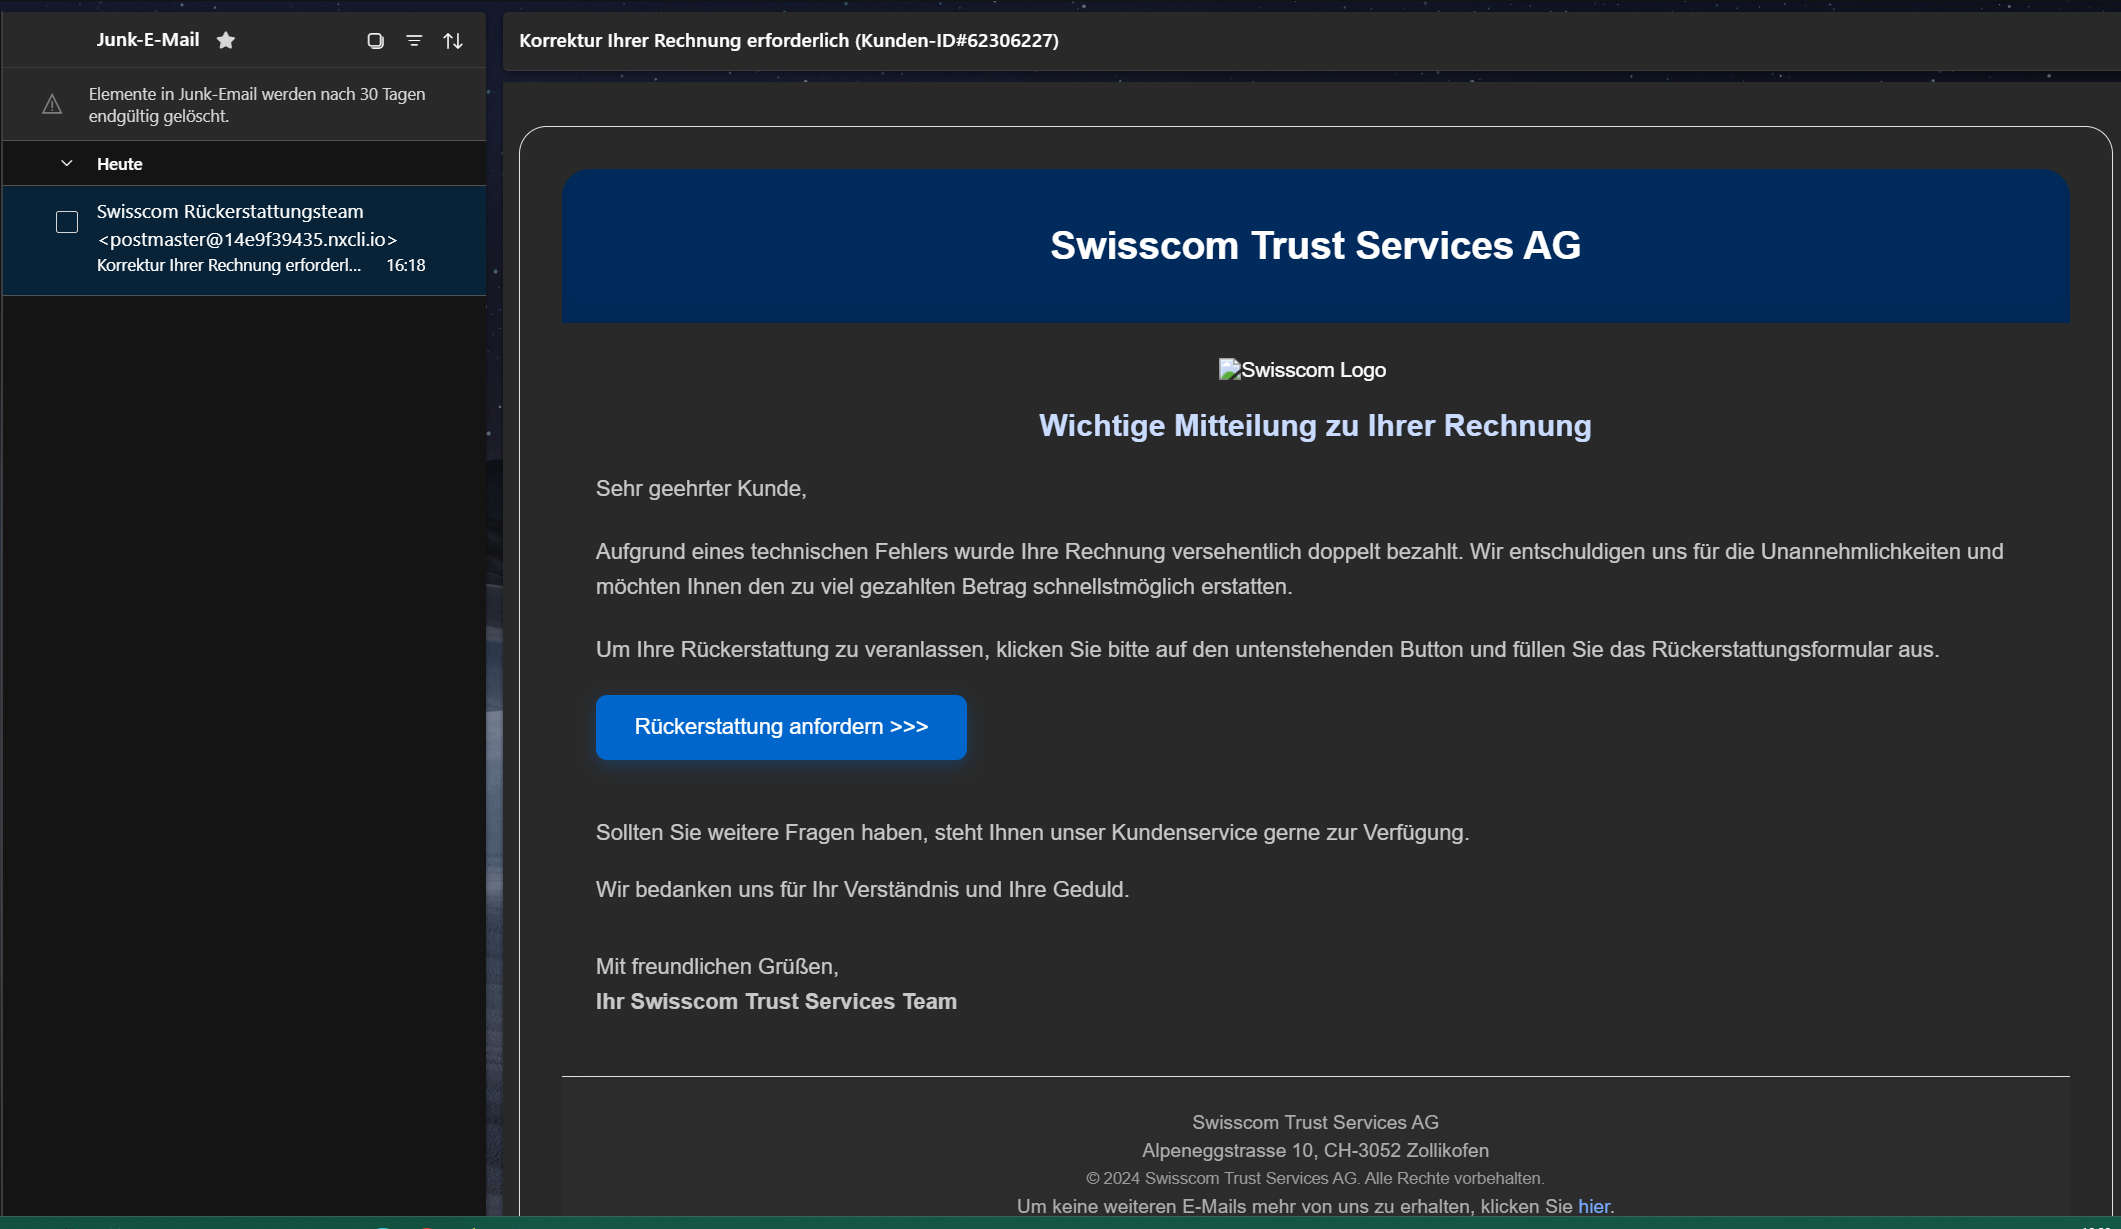Click the warning triangle icon in junk notice
2121x1229 pixels.
[52, 105]
